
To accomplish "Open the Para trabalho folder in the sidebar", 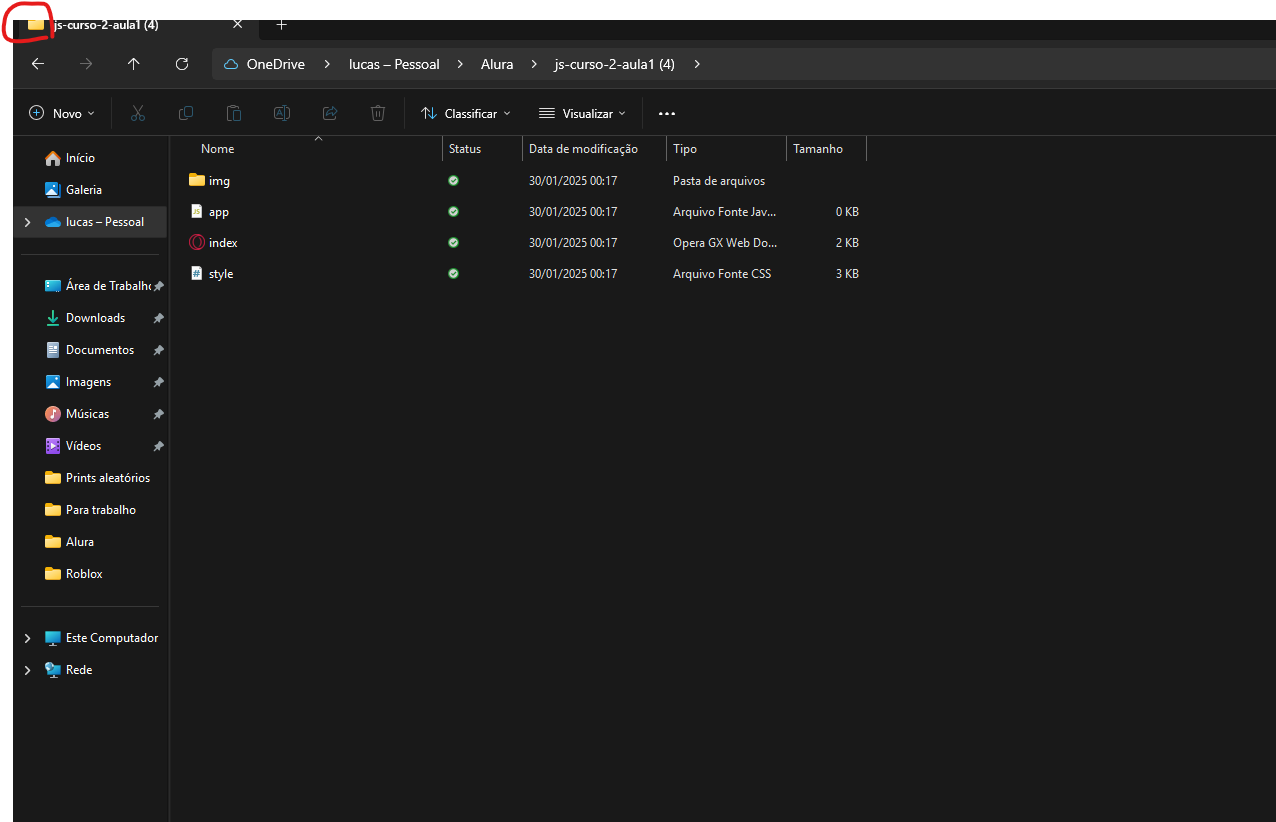I will pyautogui.click(x=91, y=510).
